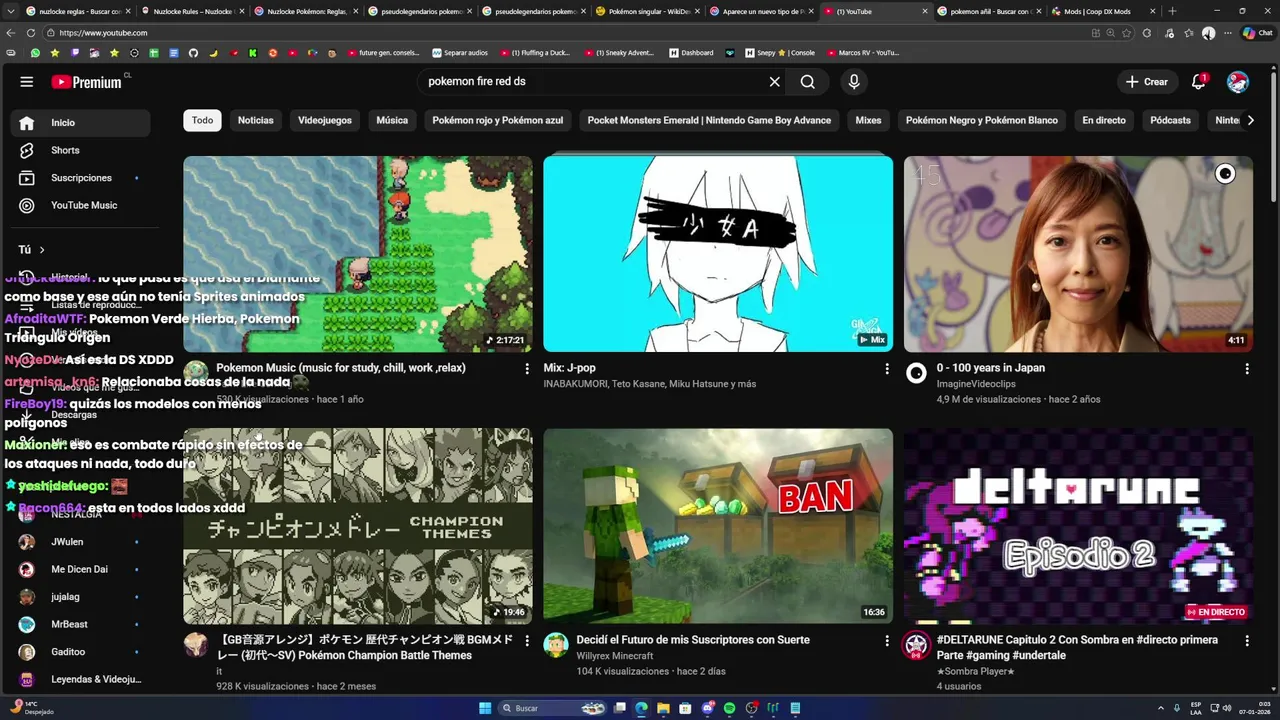Expand the Tú section chevron
The image size is (1280, 720).
coord(42,250)
